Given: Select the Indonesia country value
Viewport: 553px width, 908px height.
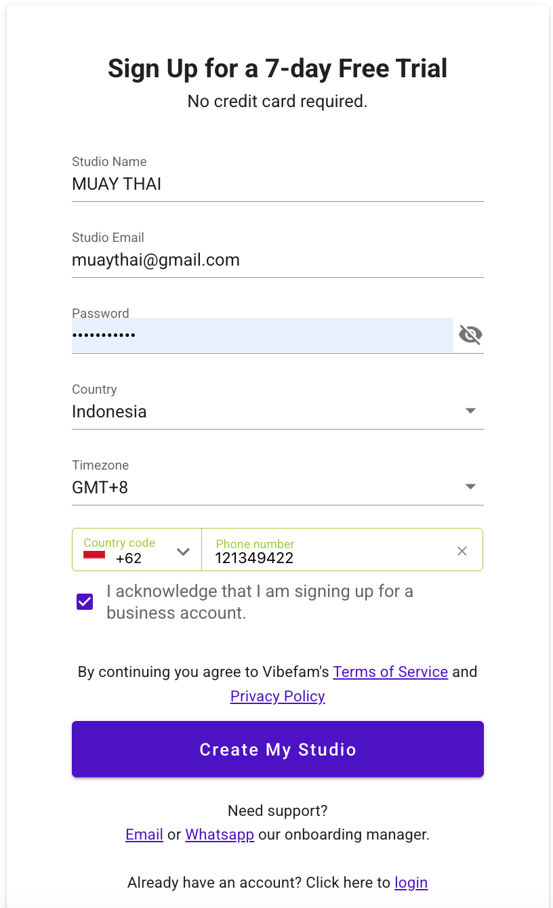Looking at the screenshot, I should pos(109,412).
